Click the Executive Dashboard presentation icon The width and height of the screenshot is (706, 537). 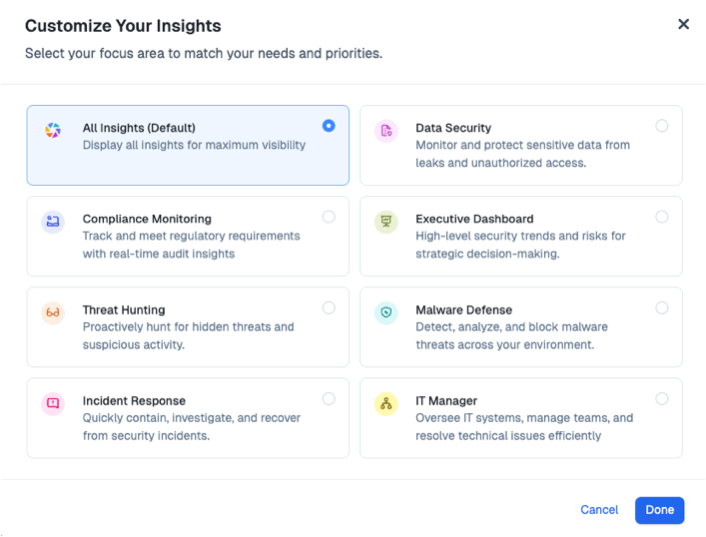[x=386, y=222]
